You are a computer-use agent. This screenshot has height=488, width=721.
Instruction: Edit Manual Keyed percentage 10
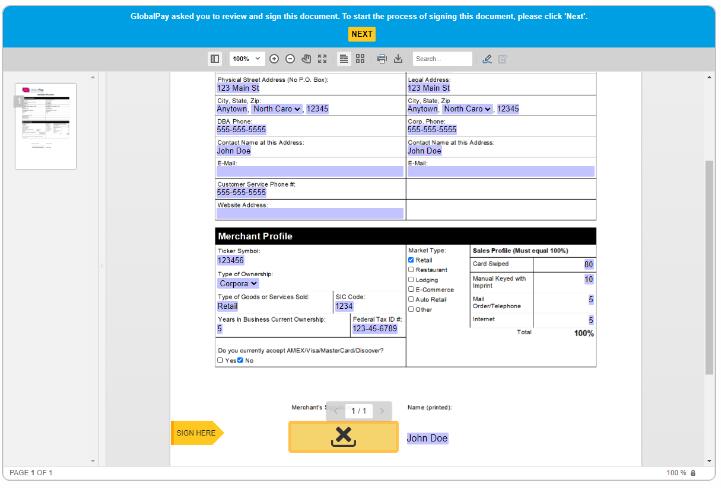[x=589, y=280]
